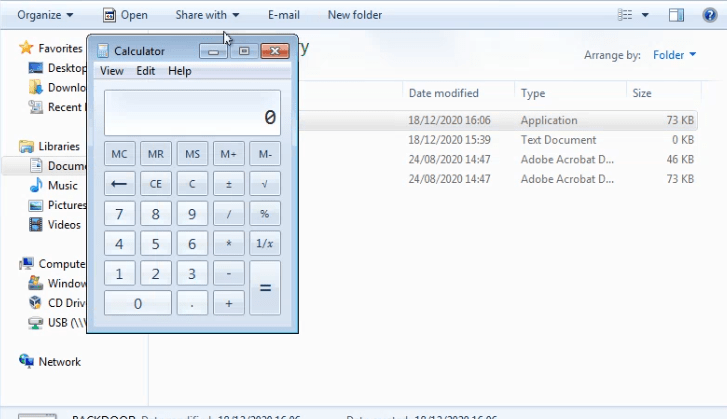Image resolution: width=727 pixels, height=419 pixels.
Task: Expand the Share with dropdown
Action: 207,15
